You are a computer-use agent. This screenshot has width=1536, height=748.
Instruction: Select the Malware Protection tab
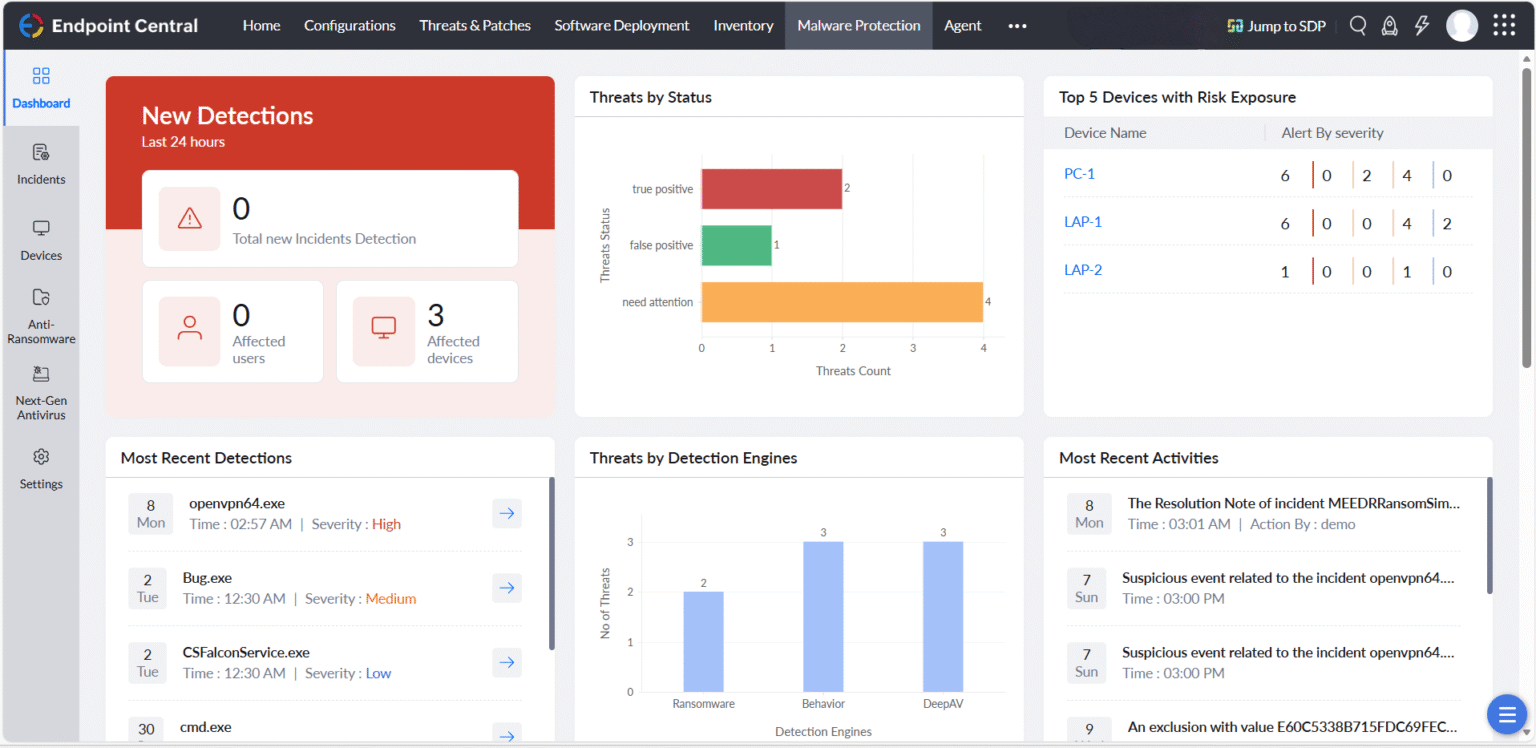[859, 26]
